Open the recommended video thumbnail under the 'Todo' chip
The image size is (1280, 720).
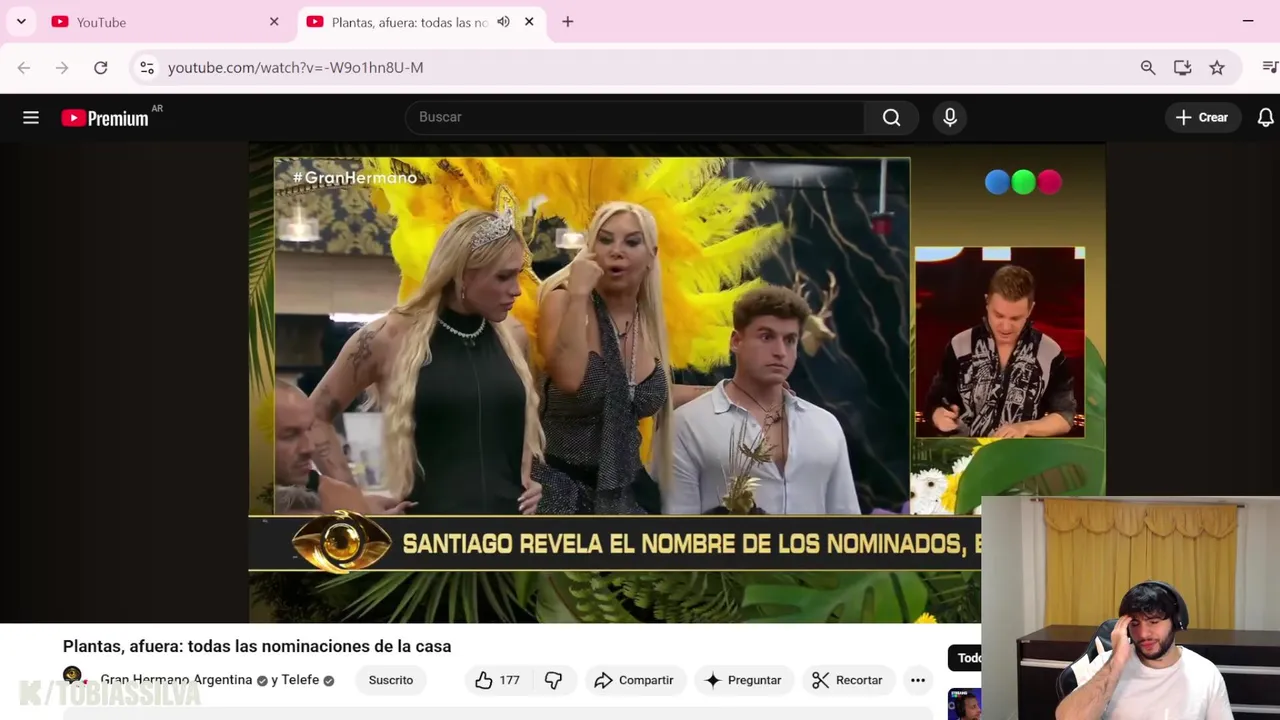[x=965, y=704]
